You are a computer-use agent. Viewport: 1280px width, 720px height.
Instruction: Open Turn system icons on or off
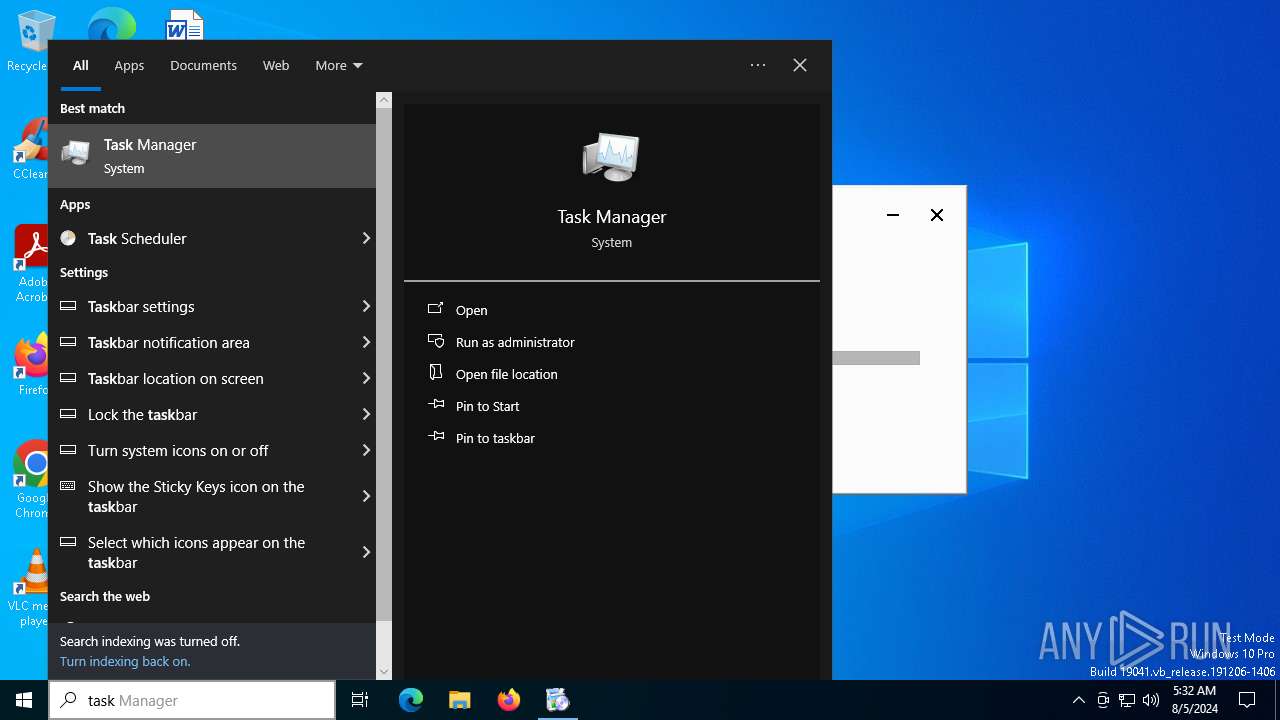(202, 450)
